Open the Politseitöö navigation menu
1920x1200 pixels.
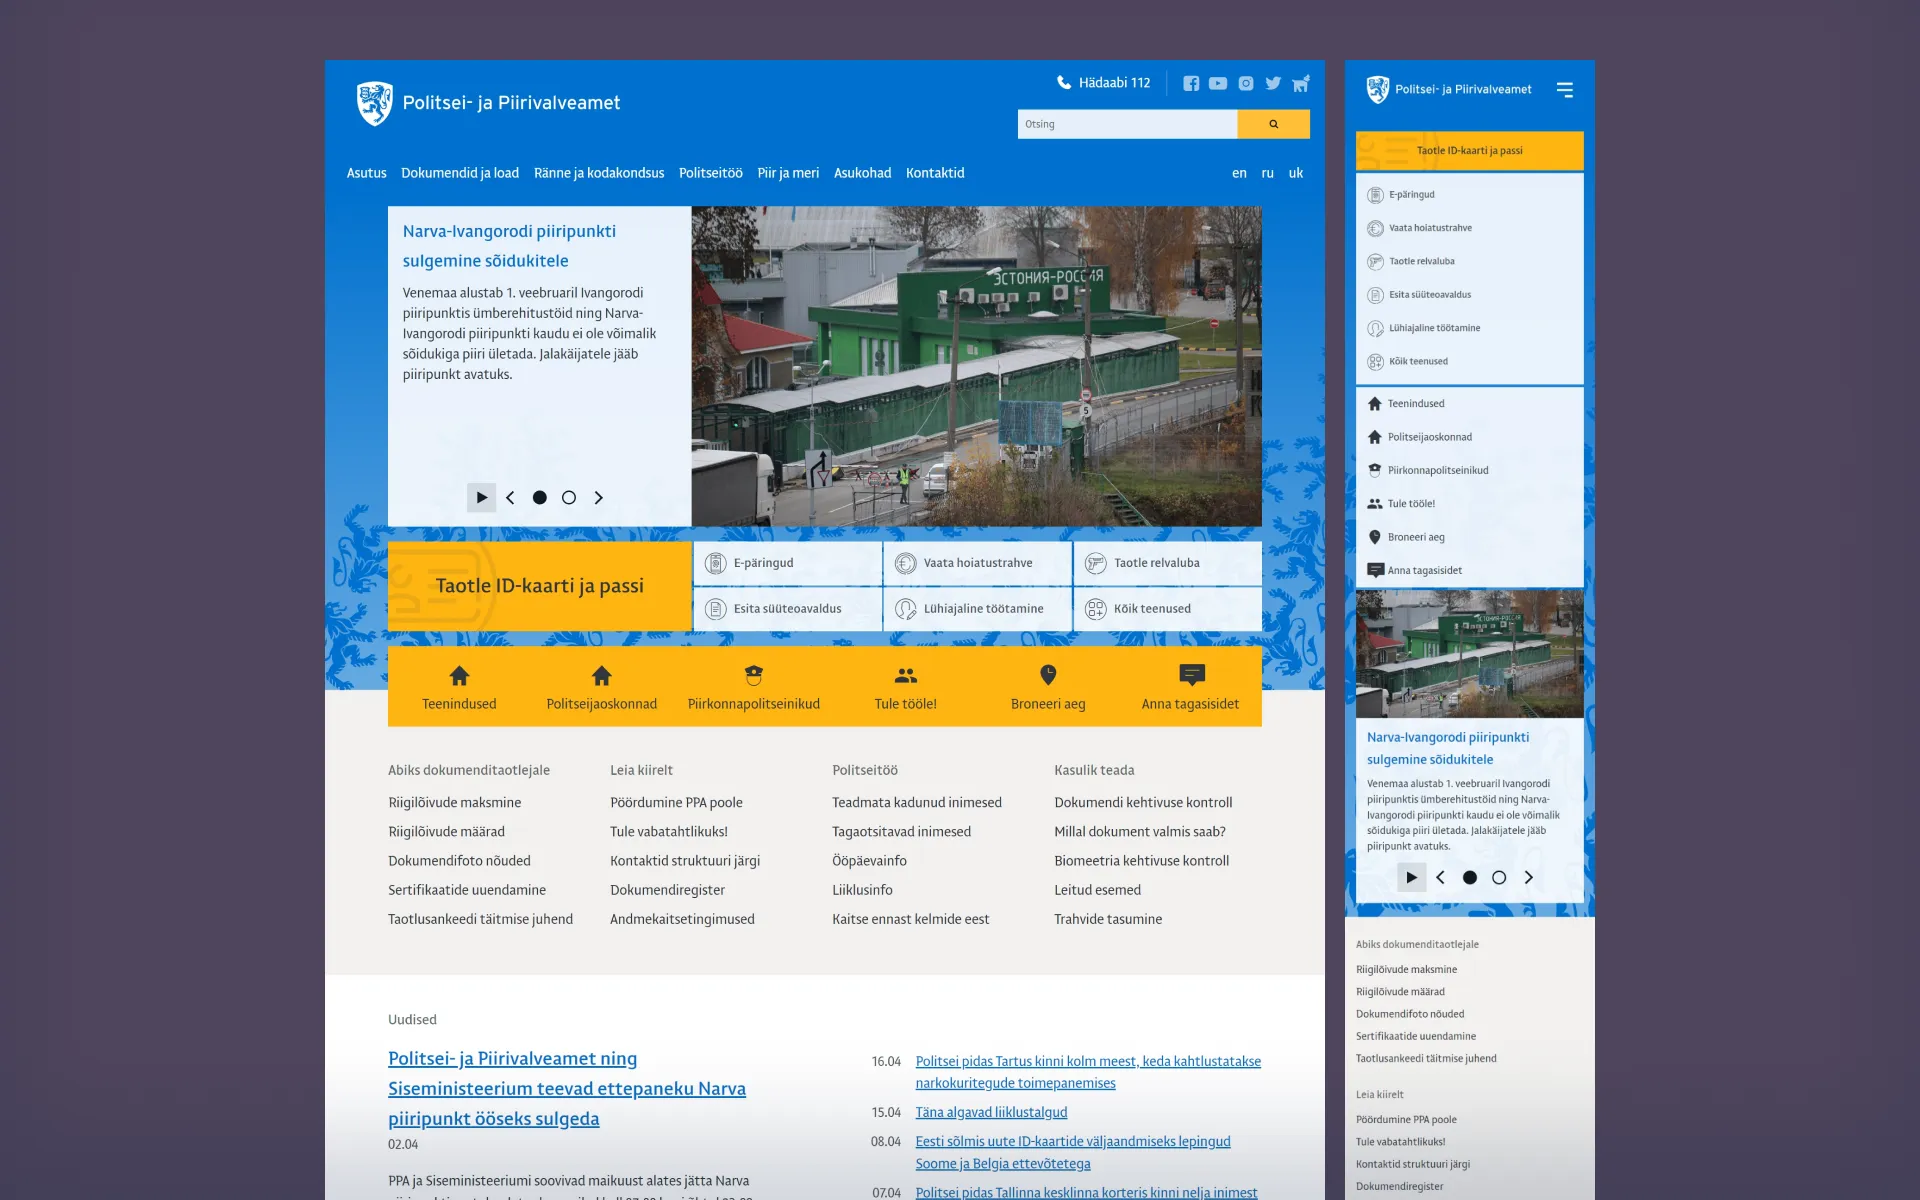click(710, 173)
